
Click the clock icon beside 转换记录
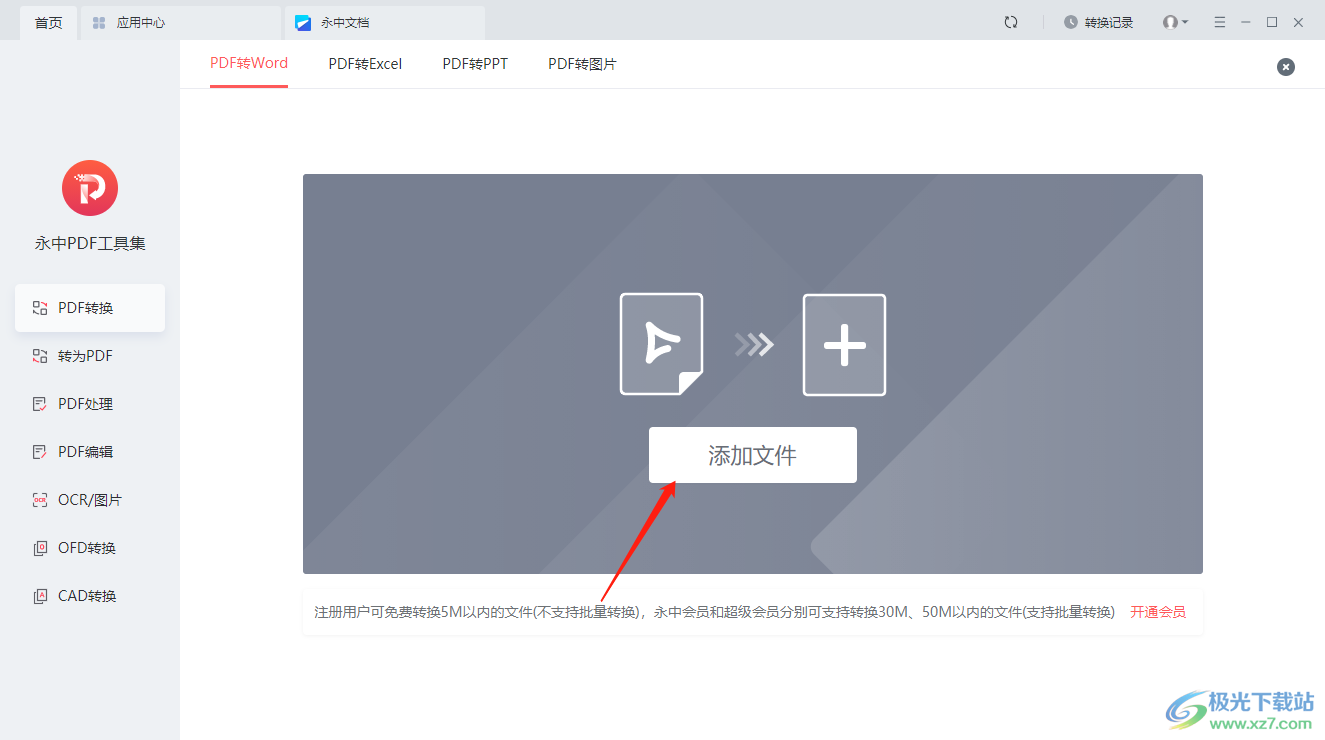pos(1071,22)
